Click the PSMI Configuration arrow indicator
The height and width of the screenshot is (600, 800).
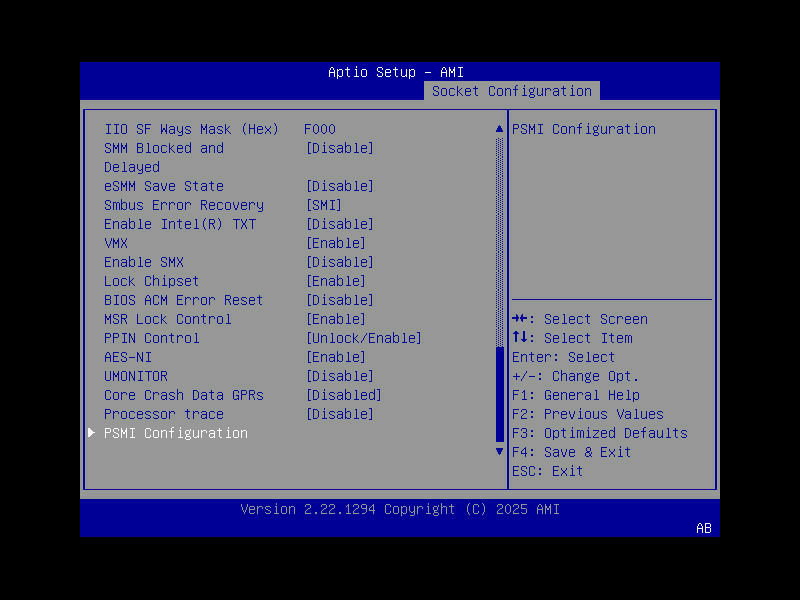click(91, 433)
